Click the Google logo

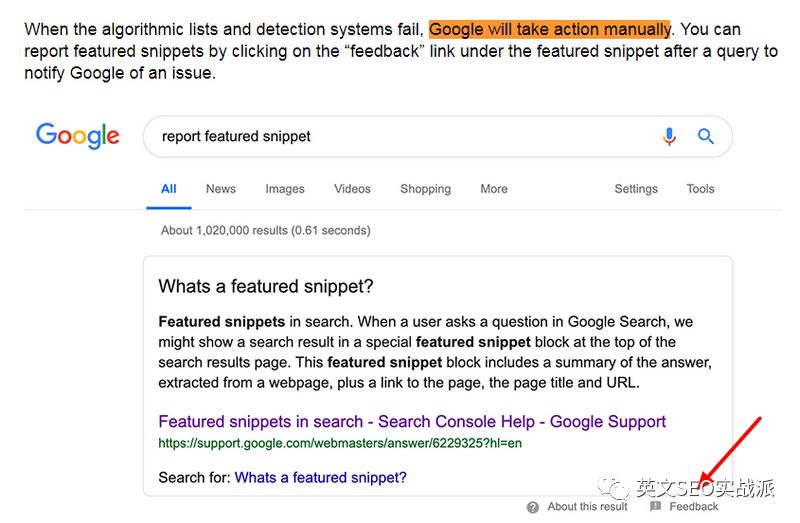click(x=78, y=136)
